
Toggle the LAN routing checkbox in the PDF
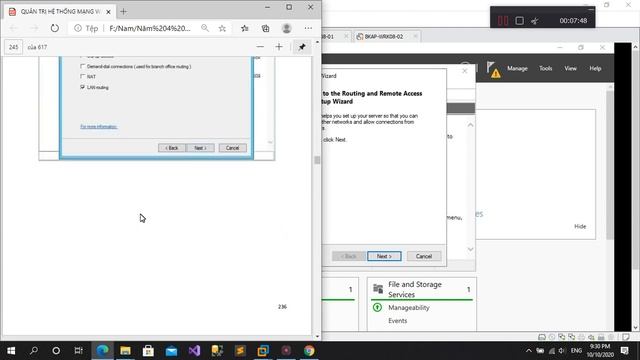(82, 87)
